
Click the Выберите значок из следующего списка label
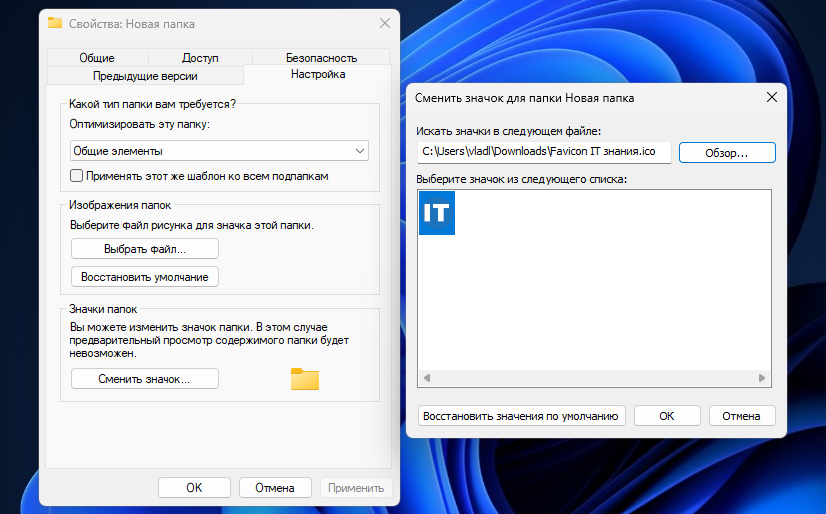[522, 179]
